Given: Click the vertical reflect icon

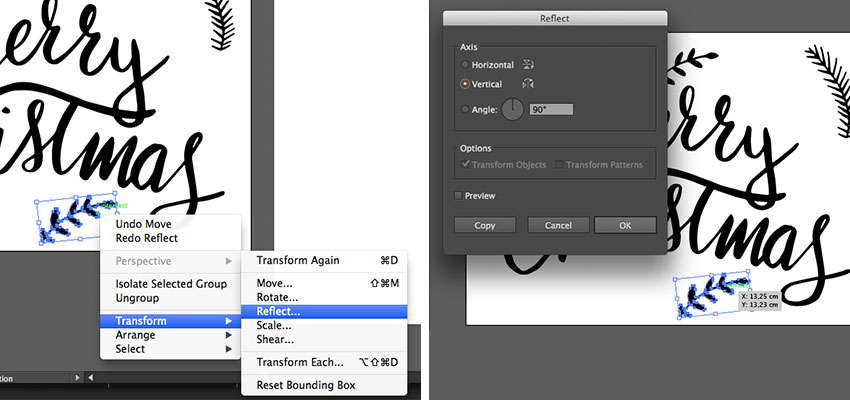Looking at the screenshot, I should click(528, 84).
